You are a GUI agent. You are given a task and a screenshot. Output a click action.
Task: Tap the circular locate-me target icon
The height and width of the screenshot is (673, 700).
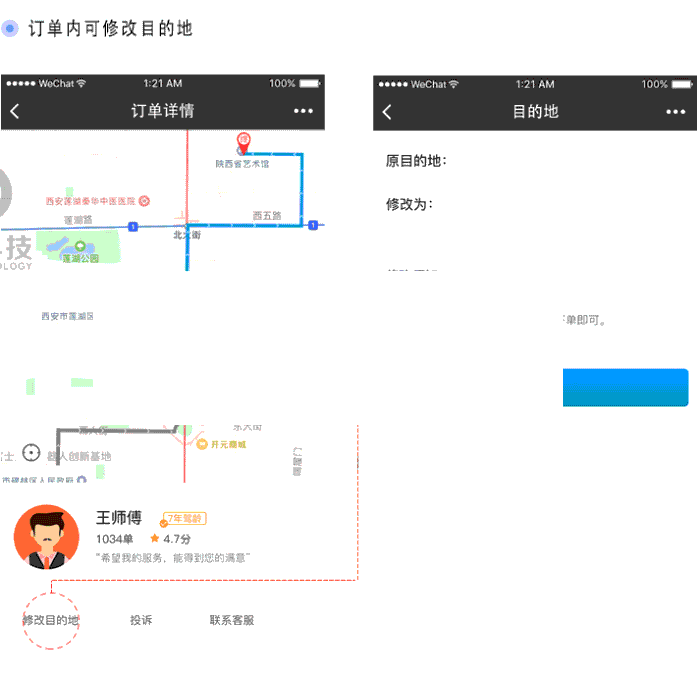click(32, 453)
